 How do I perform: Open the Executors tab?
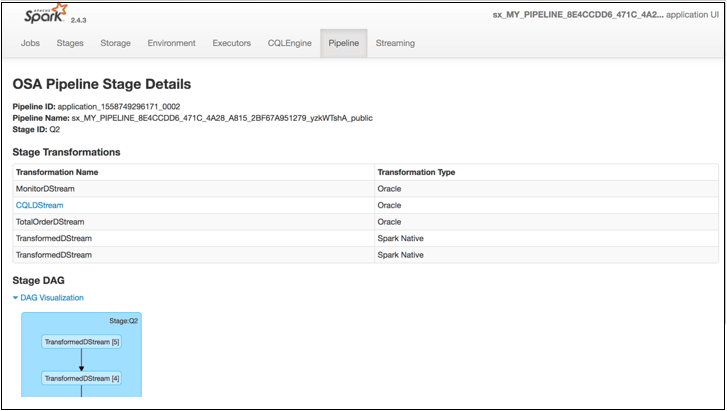click(x=232, y=43)
